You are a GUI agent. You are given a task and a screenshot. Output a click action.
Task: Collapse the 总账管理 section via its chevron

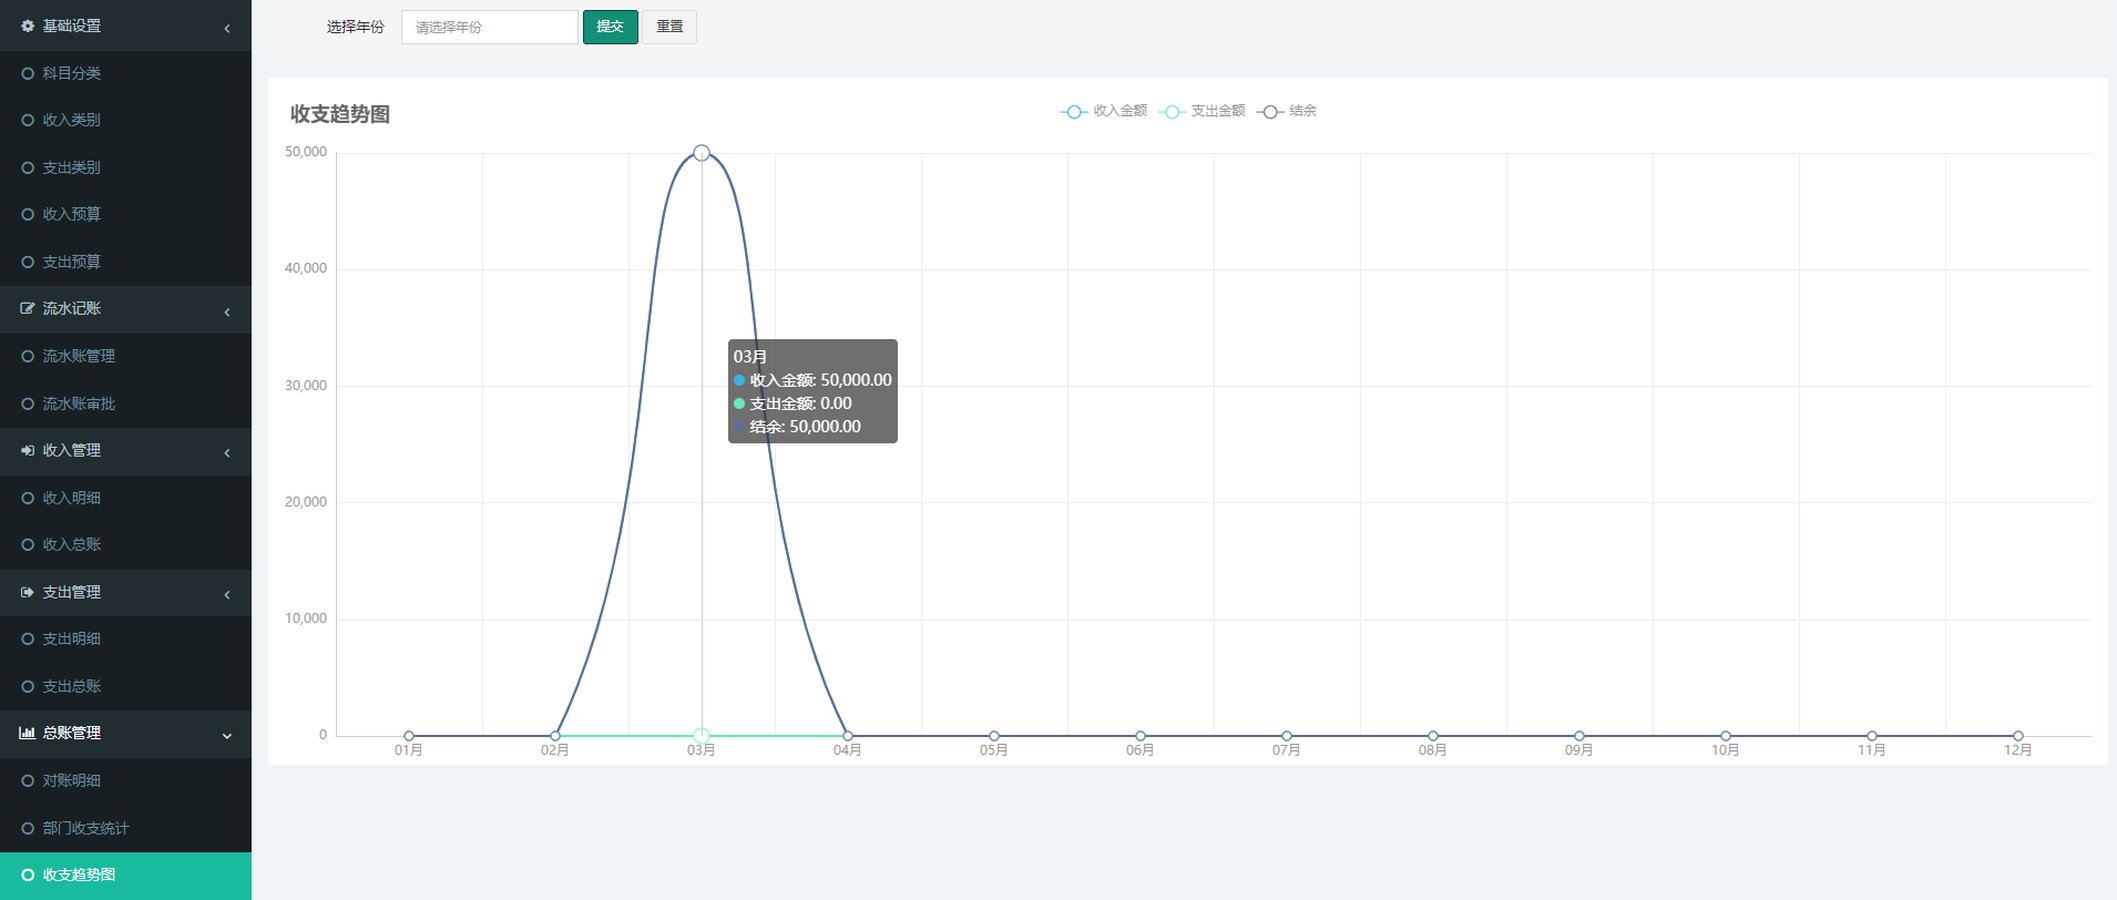227,736
